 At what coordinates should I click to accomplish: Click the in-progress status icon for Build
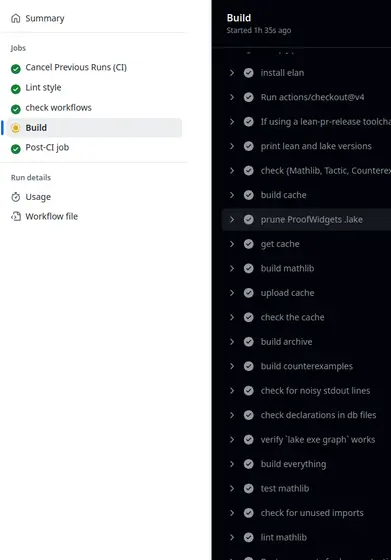16,128
